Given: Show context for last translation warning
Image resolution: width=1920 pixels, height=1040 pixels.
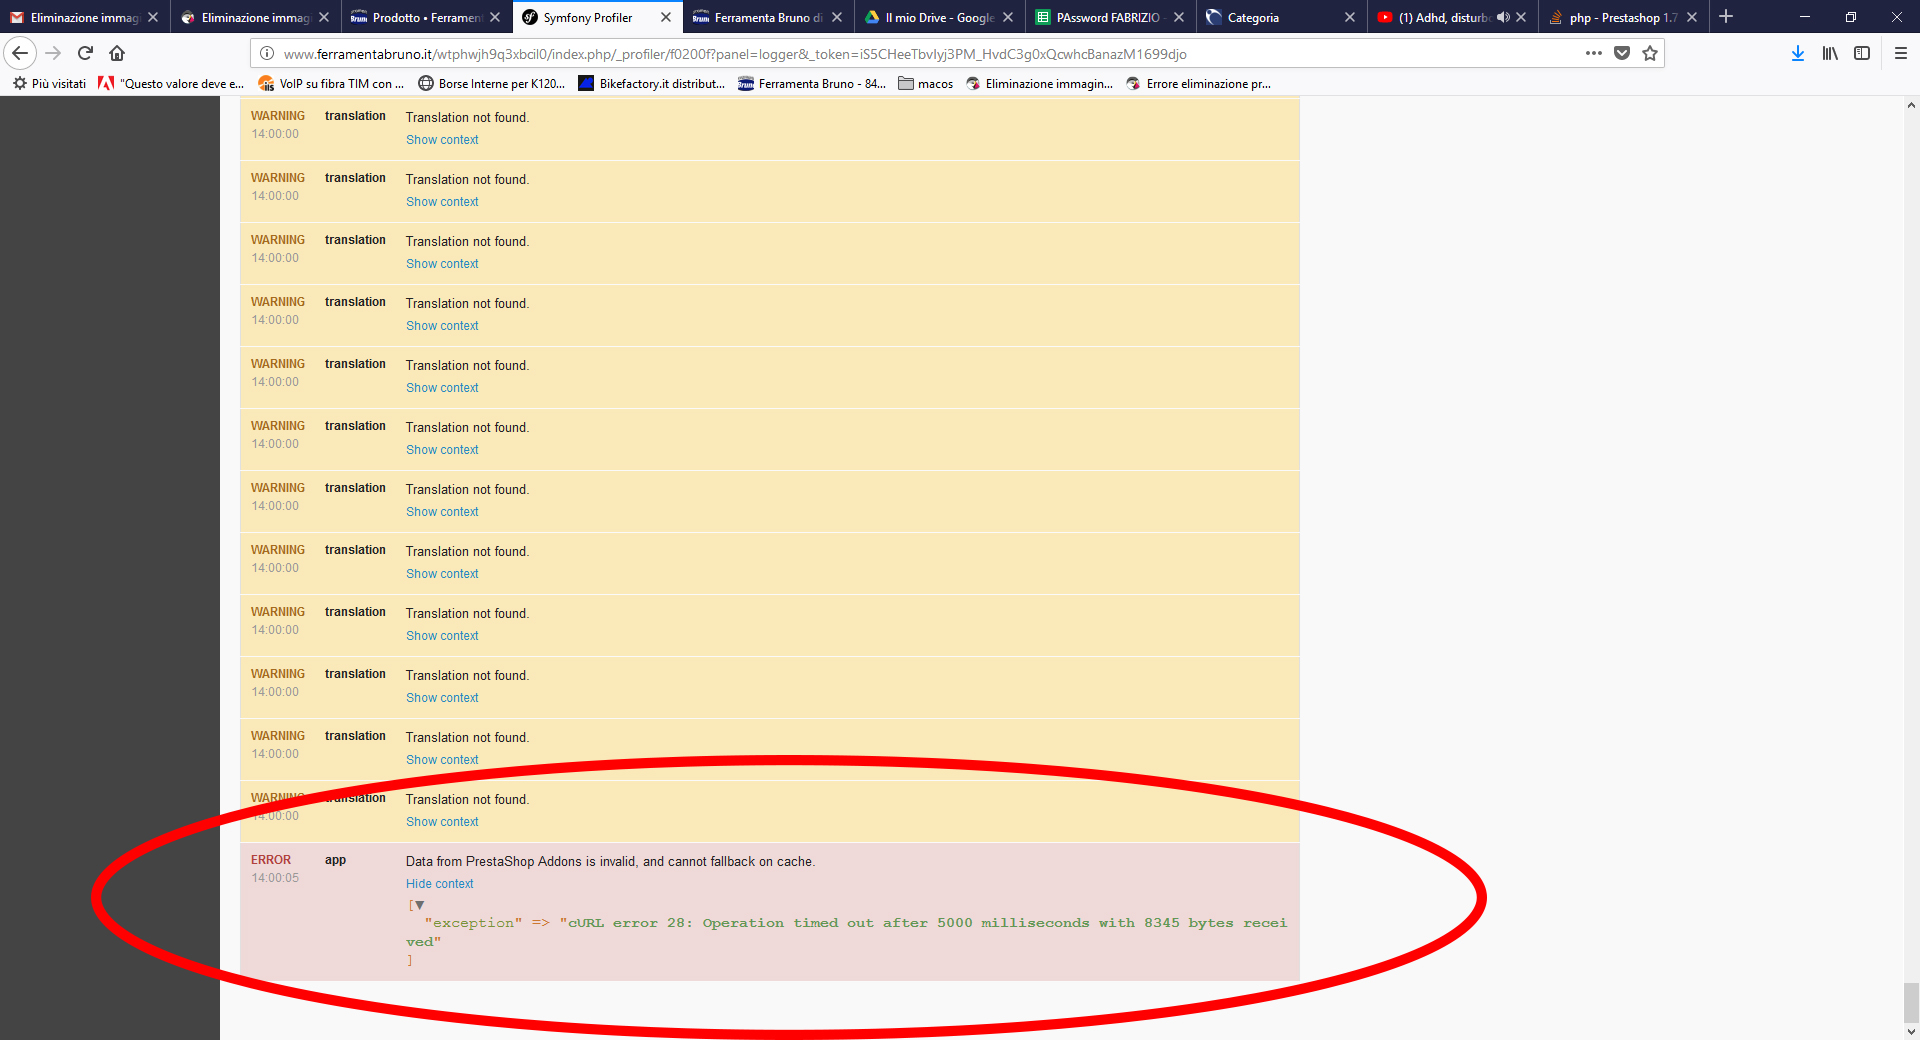Looking at the screenshot, I should tap(442, 822).
